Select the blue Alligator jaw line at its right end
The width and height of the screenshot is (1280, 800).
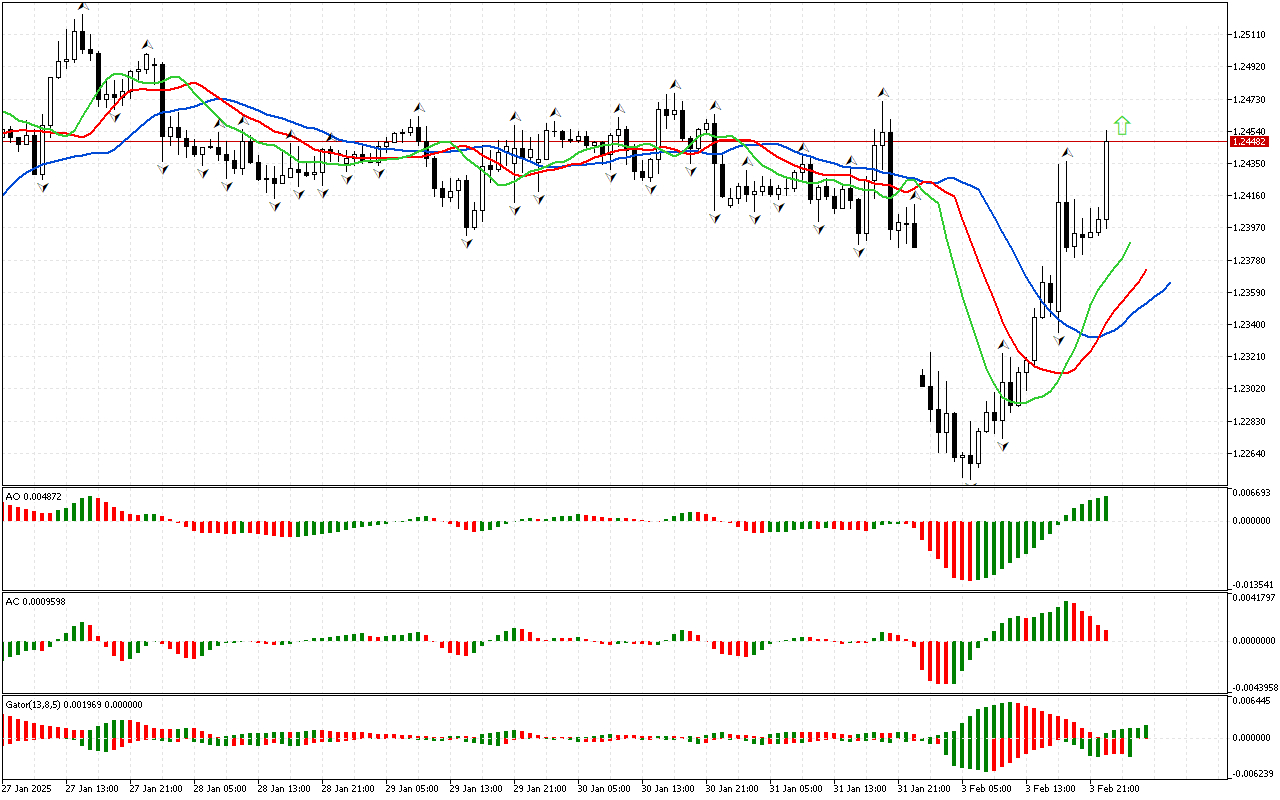point(1167,285)
